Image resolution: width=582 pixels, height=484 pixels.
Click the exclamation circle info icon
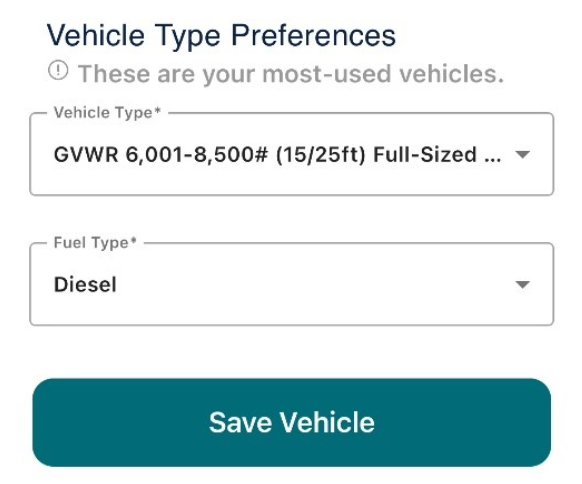[x=58, y=70]
